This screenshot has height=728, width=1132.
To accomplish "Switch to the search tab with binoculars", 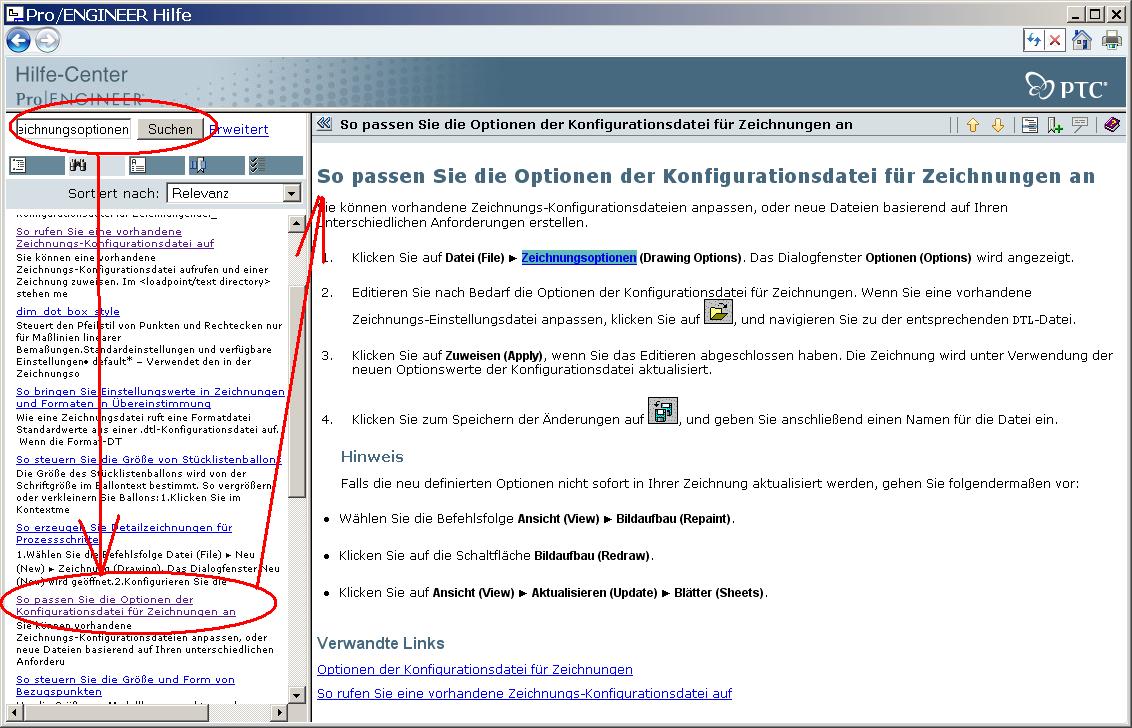I will click(97, 165).
